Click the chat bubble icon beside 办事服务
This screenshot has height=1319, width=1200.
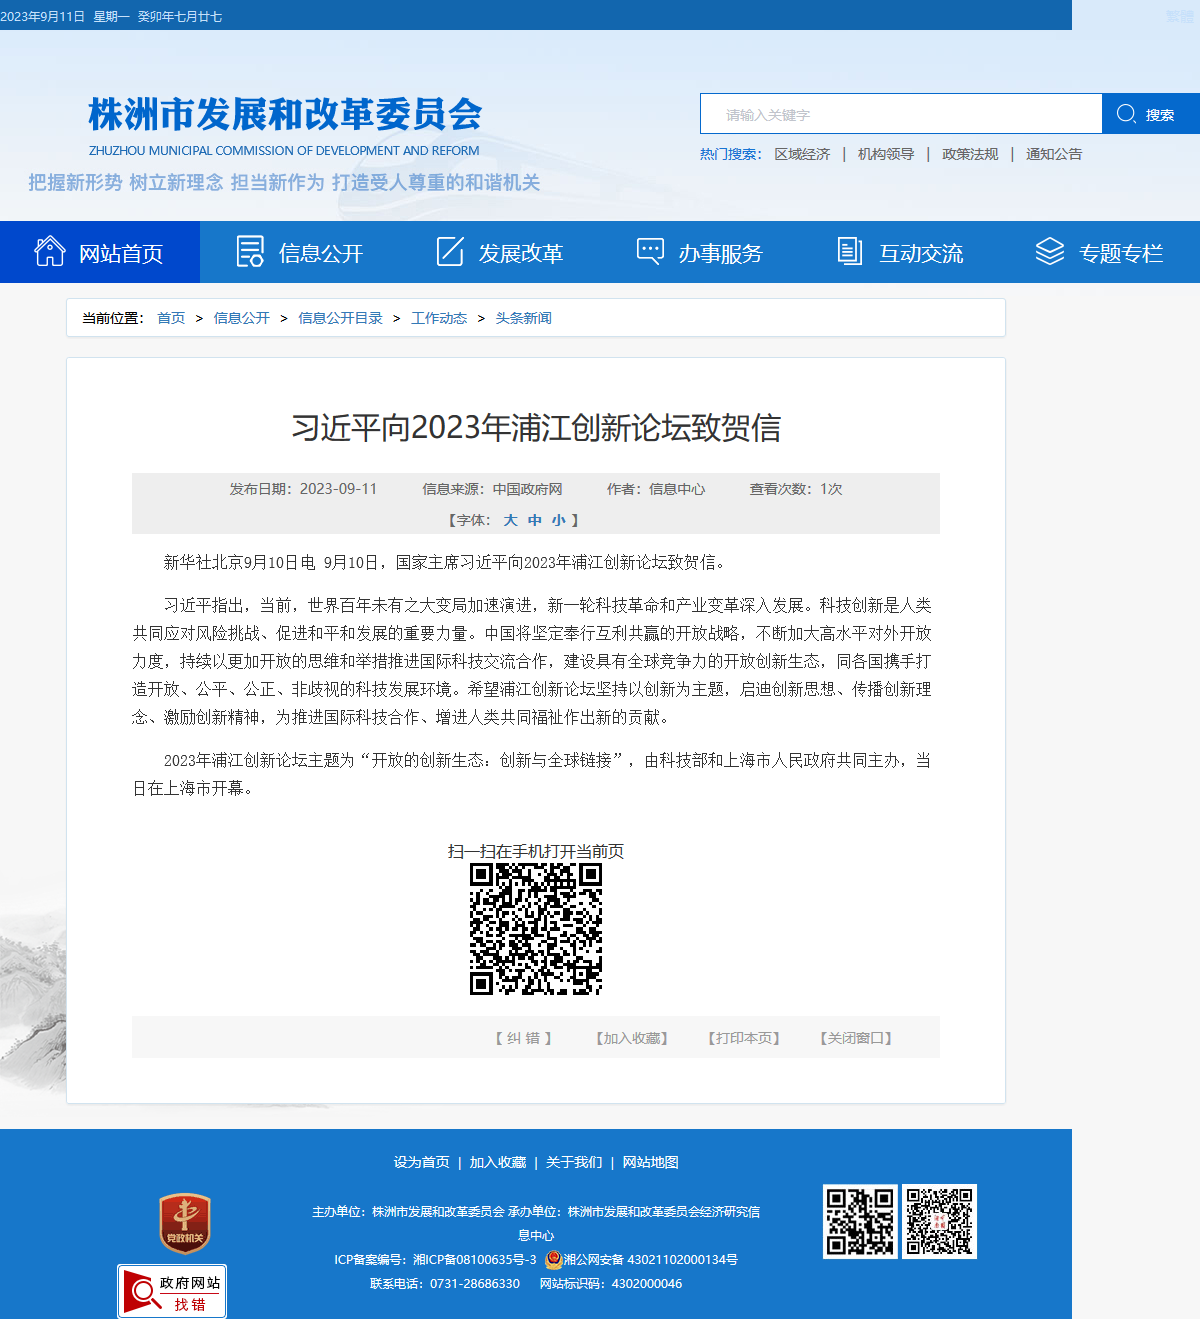pyautogui.click(x=650, y=251)
